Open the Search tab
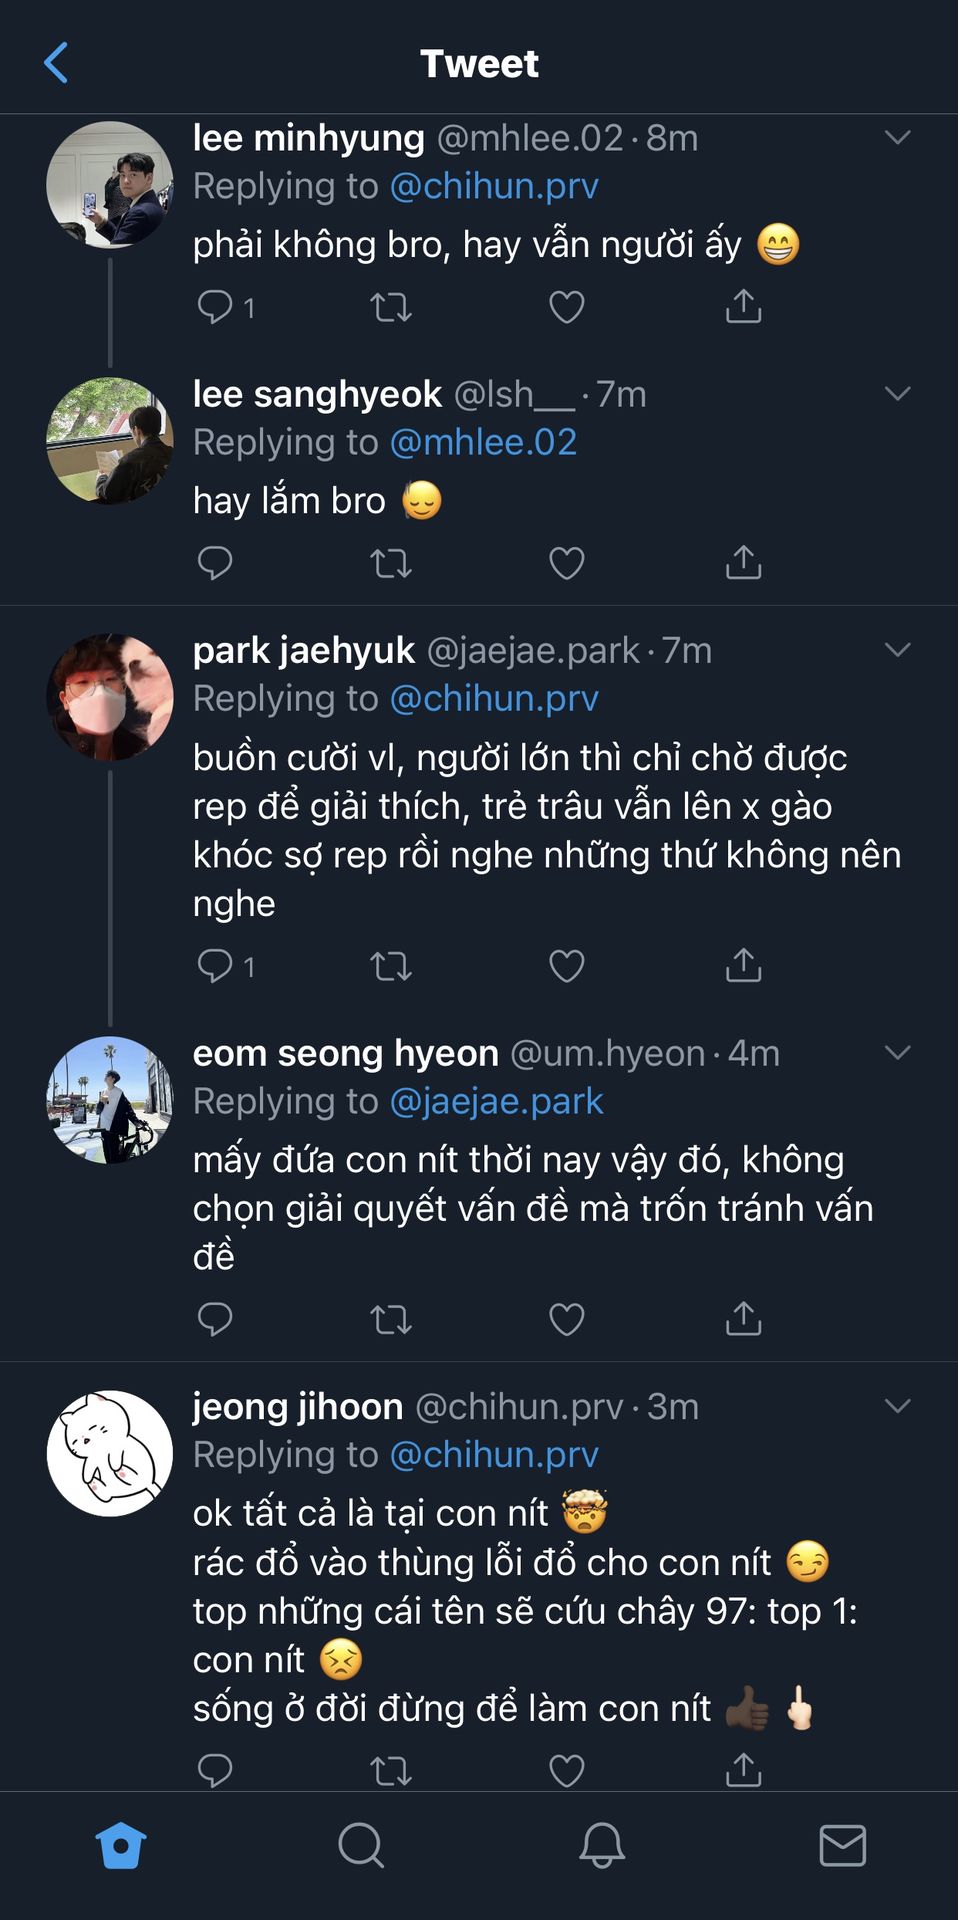Screen dimensions: 958x1920 pyautogui.click(x=361, y=1845)
